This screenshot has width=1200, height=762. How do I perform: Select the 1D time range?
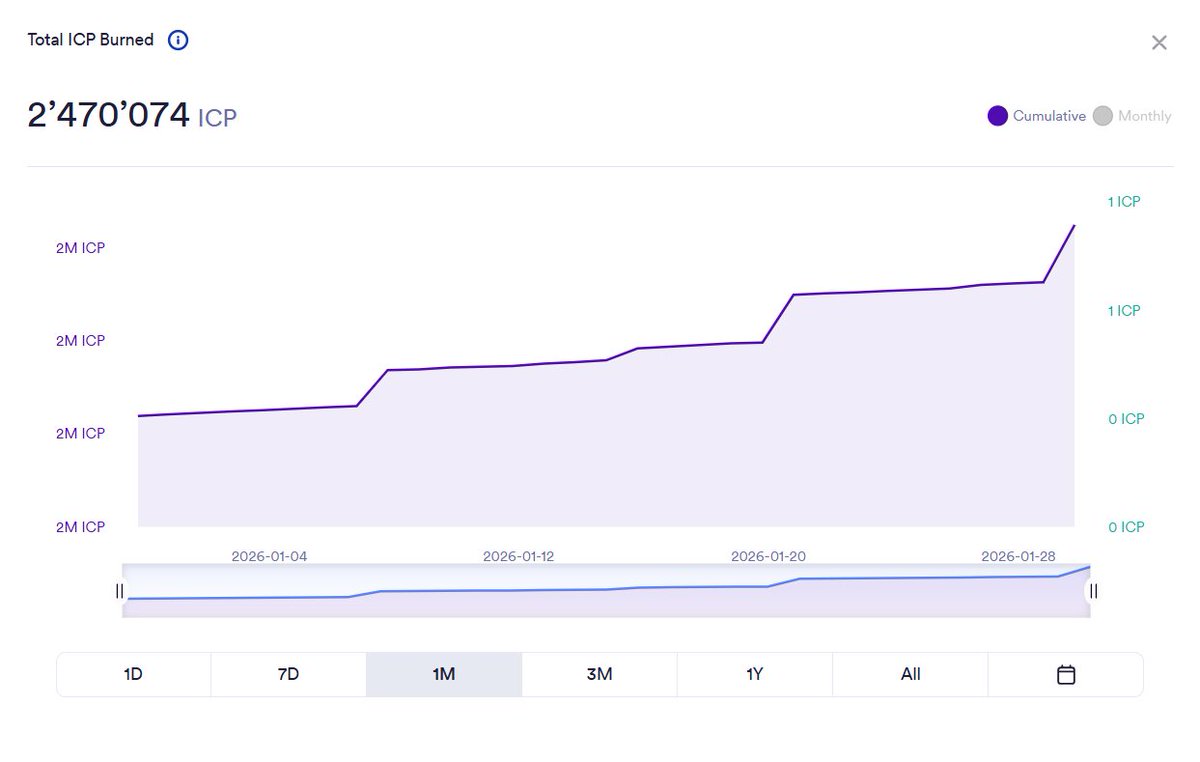pyautogui.click(x=133, y=674)
